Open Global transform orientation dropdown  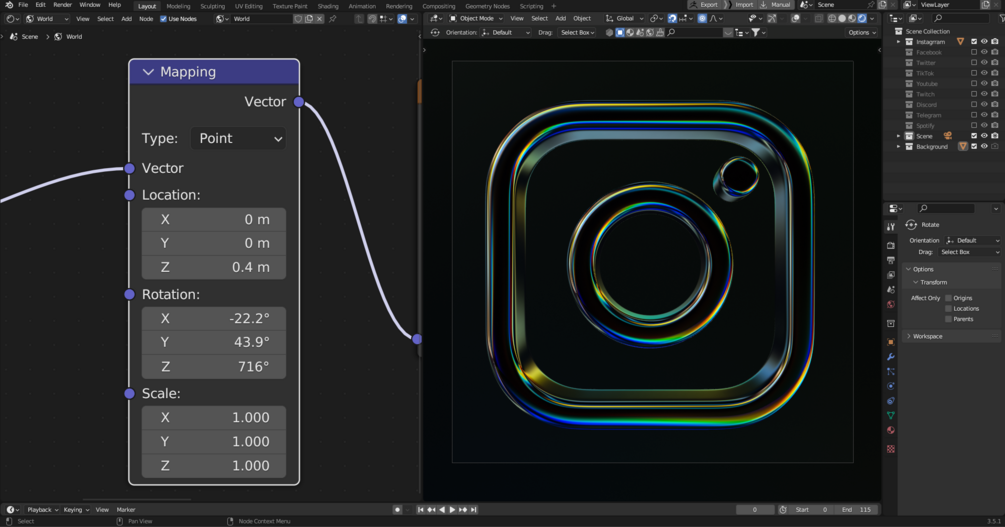[624, 19]
